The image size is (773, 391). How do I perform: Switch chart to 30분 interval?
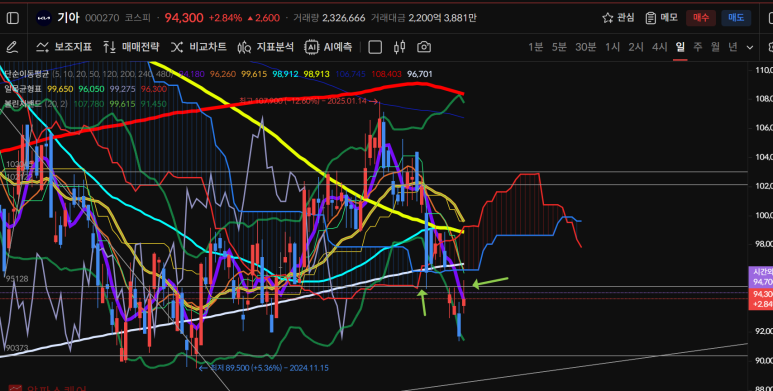[586, 47]
